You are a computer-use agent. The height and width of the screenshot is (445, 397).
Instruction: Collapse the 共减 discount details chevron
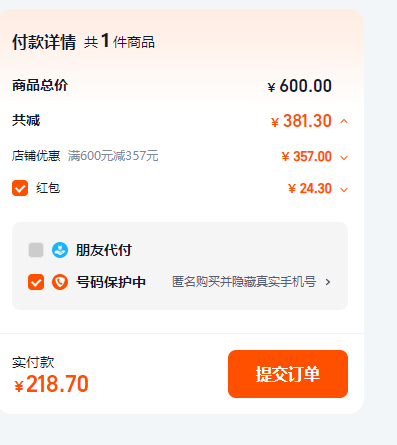point(344,121)
